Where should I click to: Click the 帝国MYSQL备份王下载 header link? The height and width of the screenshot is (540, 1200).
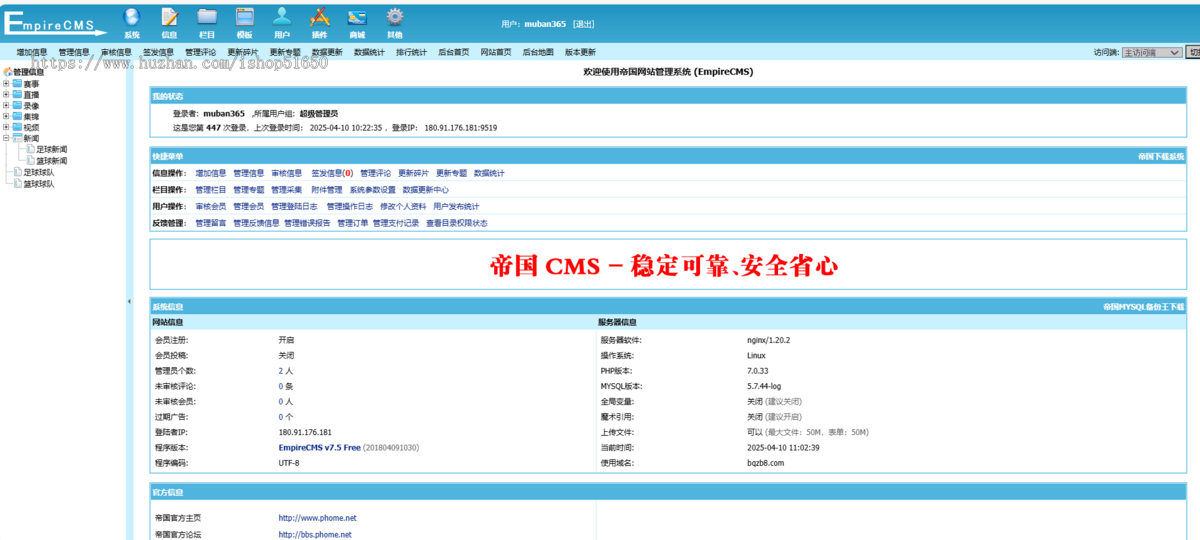click(x=1144, y=306)
